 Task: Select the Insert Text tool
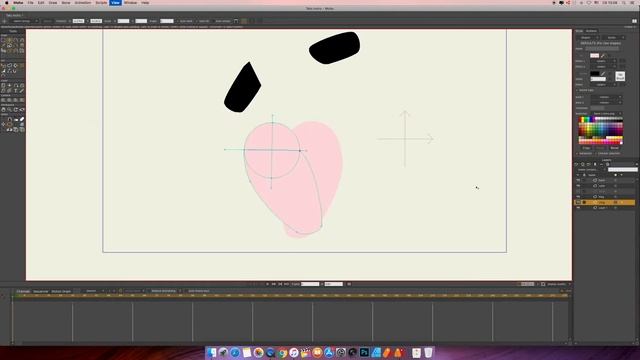coord(16,91)
